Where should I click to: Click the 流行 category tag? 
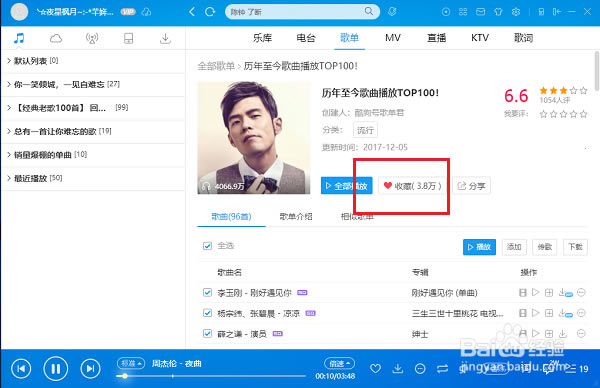click(365, 130)
